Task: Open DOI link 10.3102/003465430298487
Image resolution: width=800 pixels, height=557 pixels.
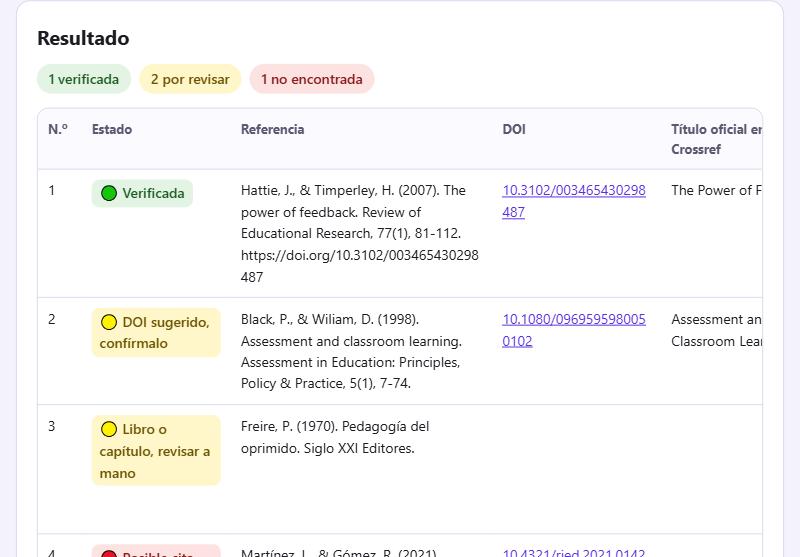Action: (573, 201)
